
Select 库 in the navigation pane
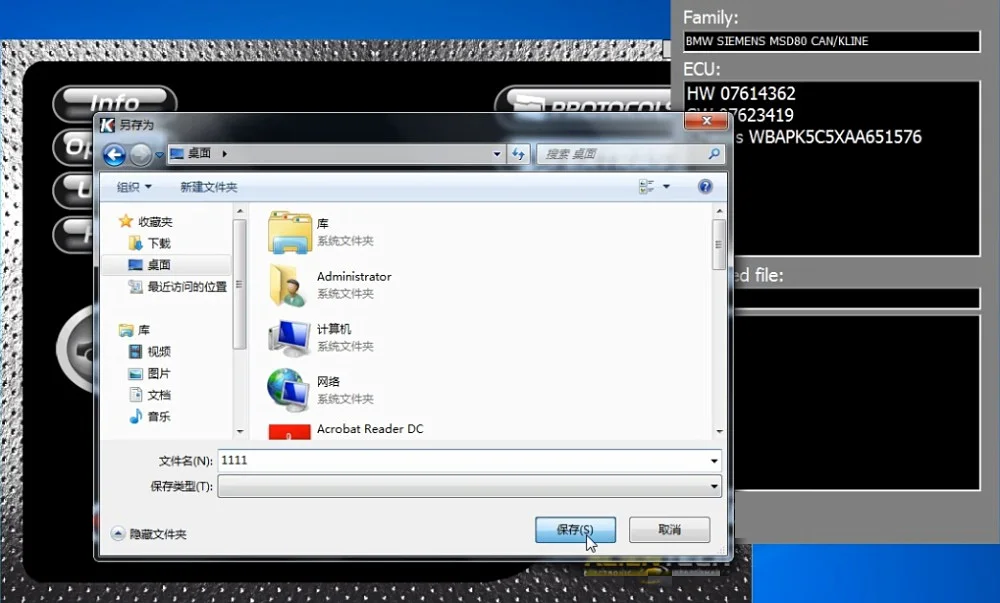pos(135,330)
